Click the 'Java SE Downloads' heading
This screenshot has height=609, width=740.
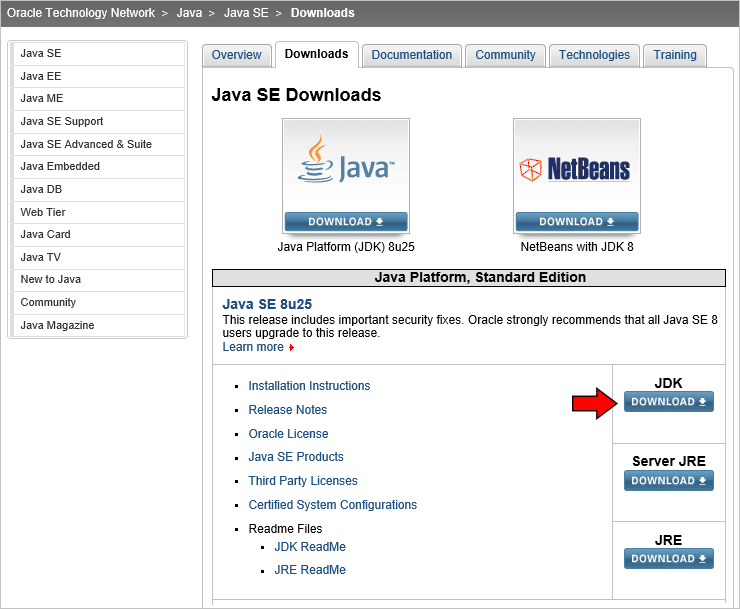coord(296,95)
